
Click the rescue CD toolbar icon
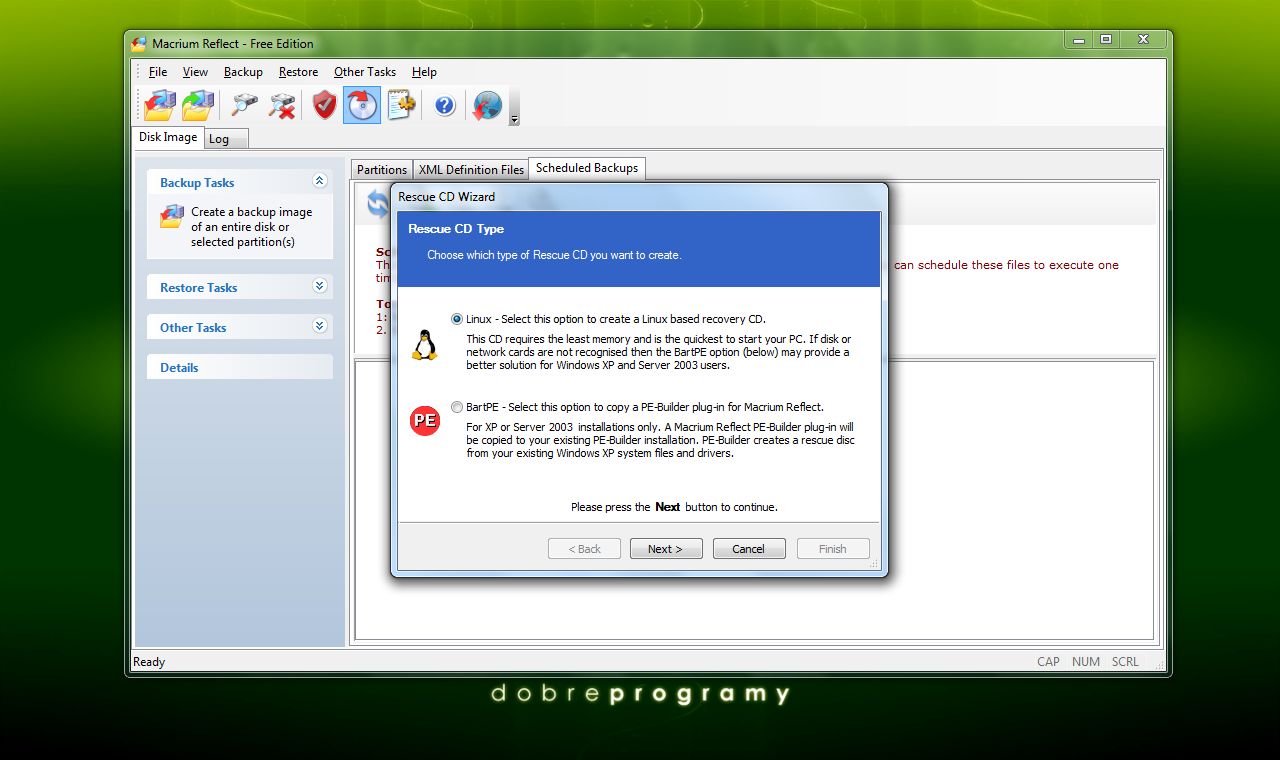click(362, 104)
